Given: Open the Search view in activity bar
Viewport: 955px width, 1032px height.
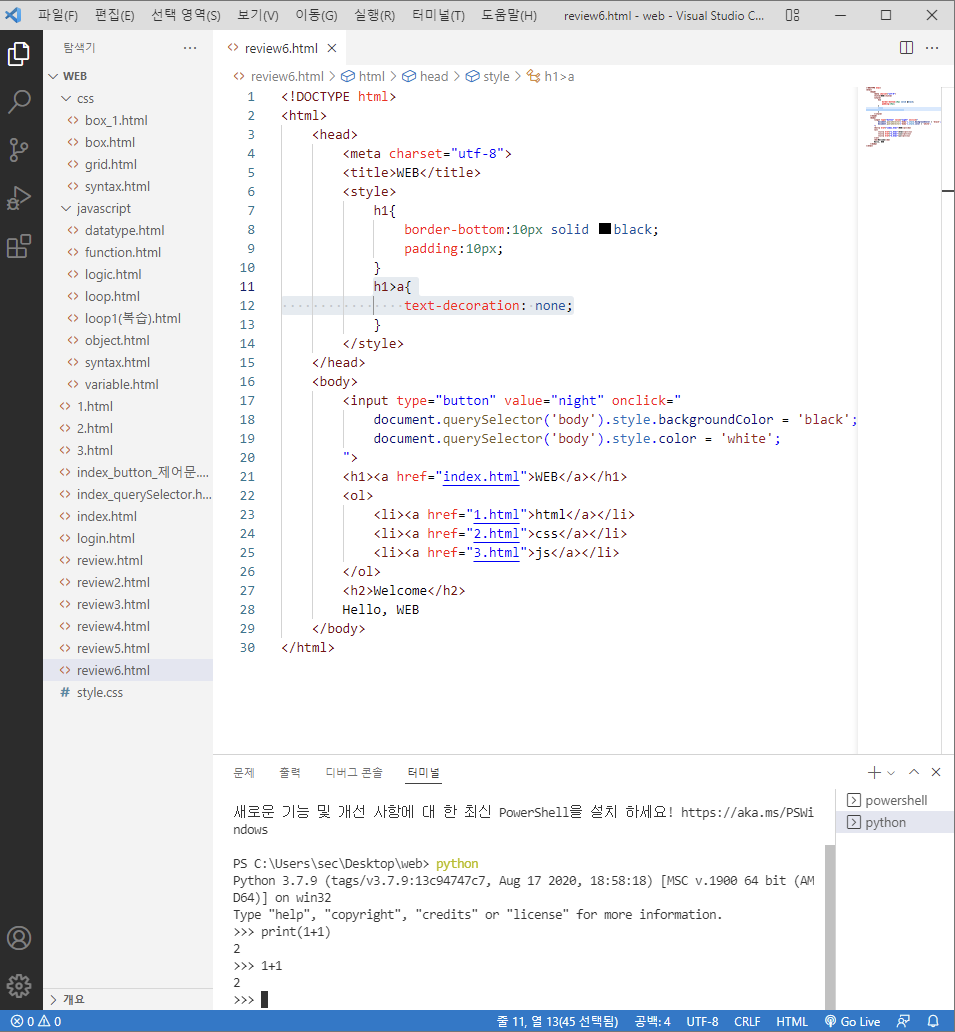Looking at the screenshot, I should tap(19, 101).
